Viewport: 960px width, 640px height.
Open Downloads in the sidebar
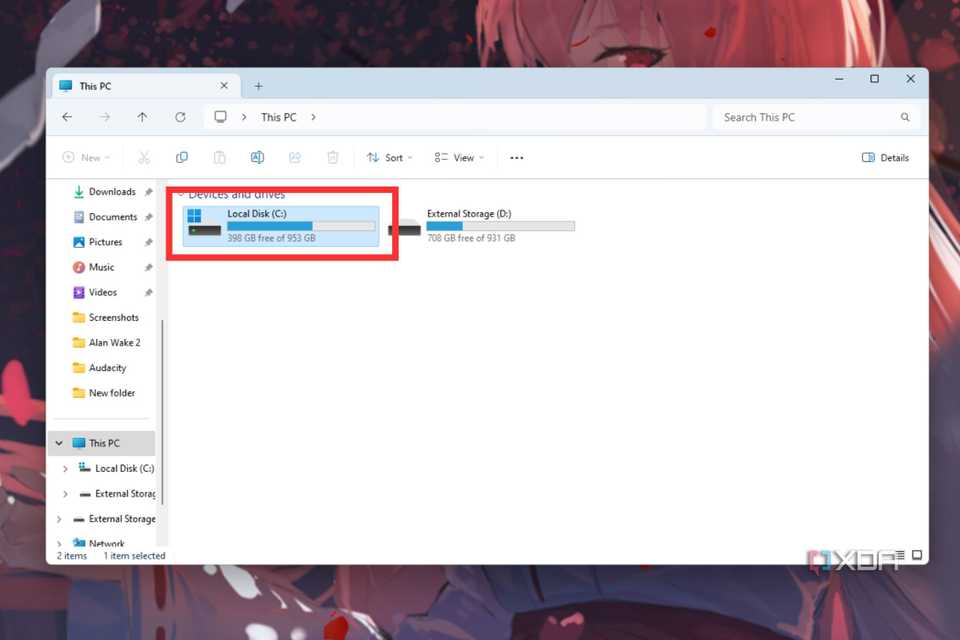[x=112, y=192]
